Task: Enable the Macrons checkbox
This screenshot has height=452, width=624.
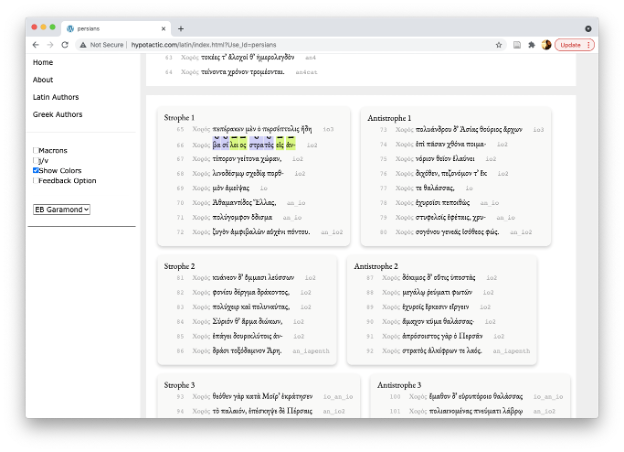Action: point(35,150)
